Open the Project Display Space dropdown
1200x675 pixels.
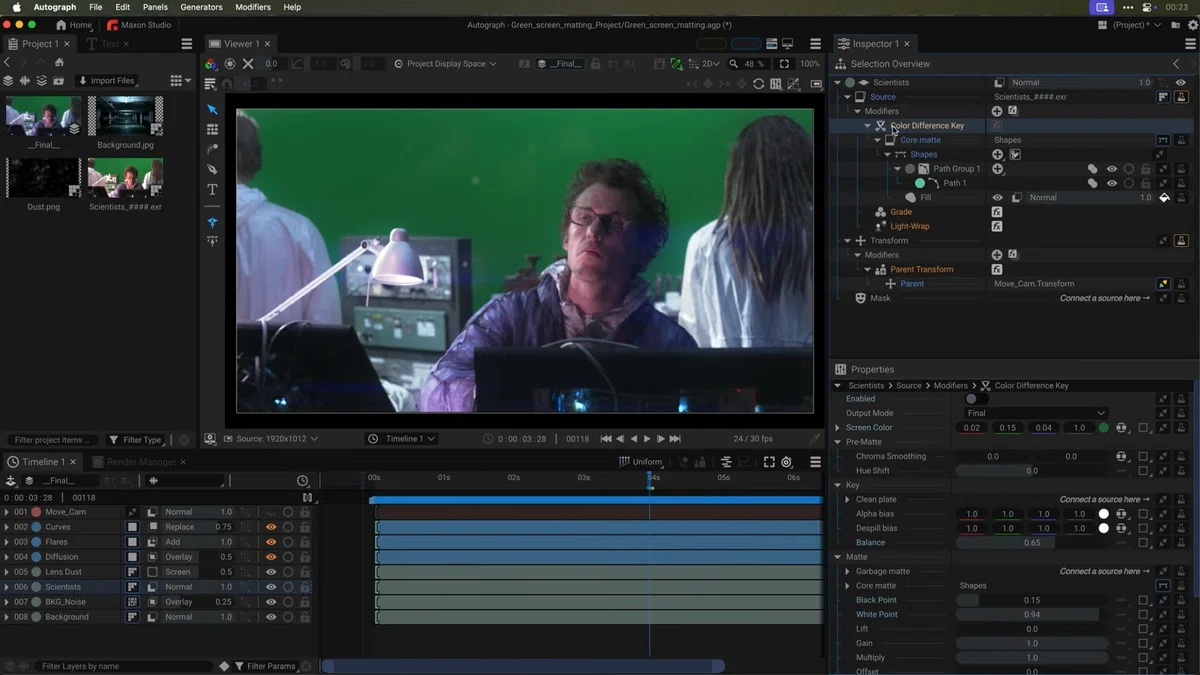(445, 64)
